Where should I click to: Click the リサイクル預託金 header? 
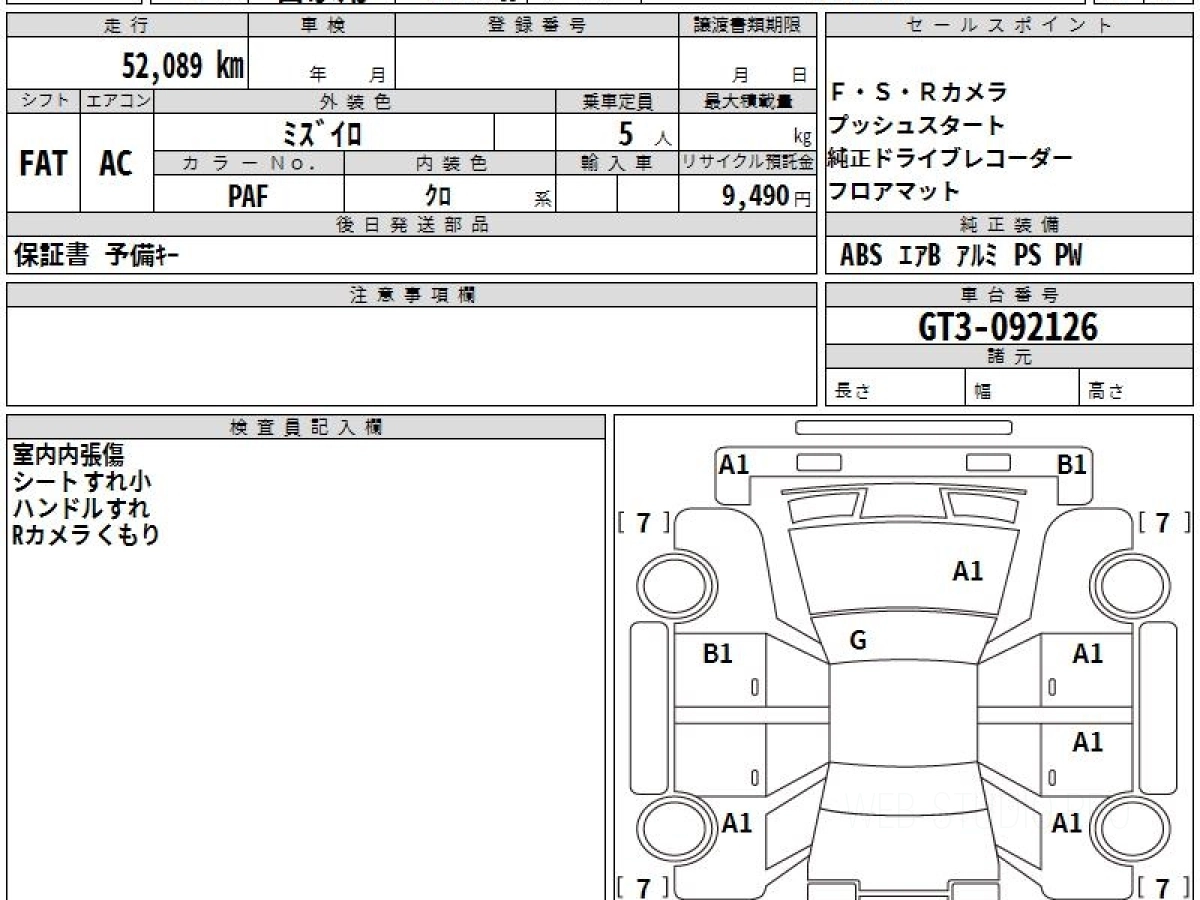click(x=748, y=163)
